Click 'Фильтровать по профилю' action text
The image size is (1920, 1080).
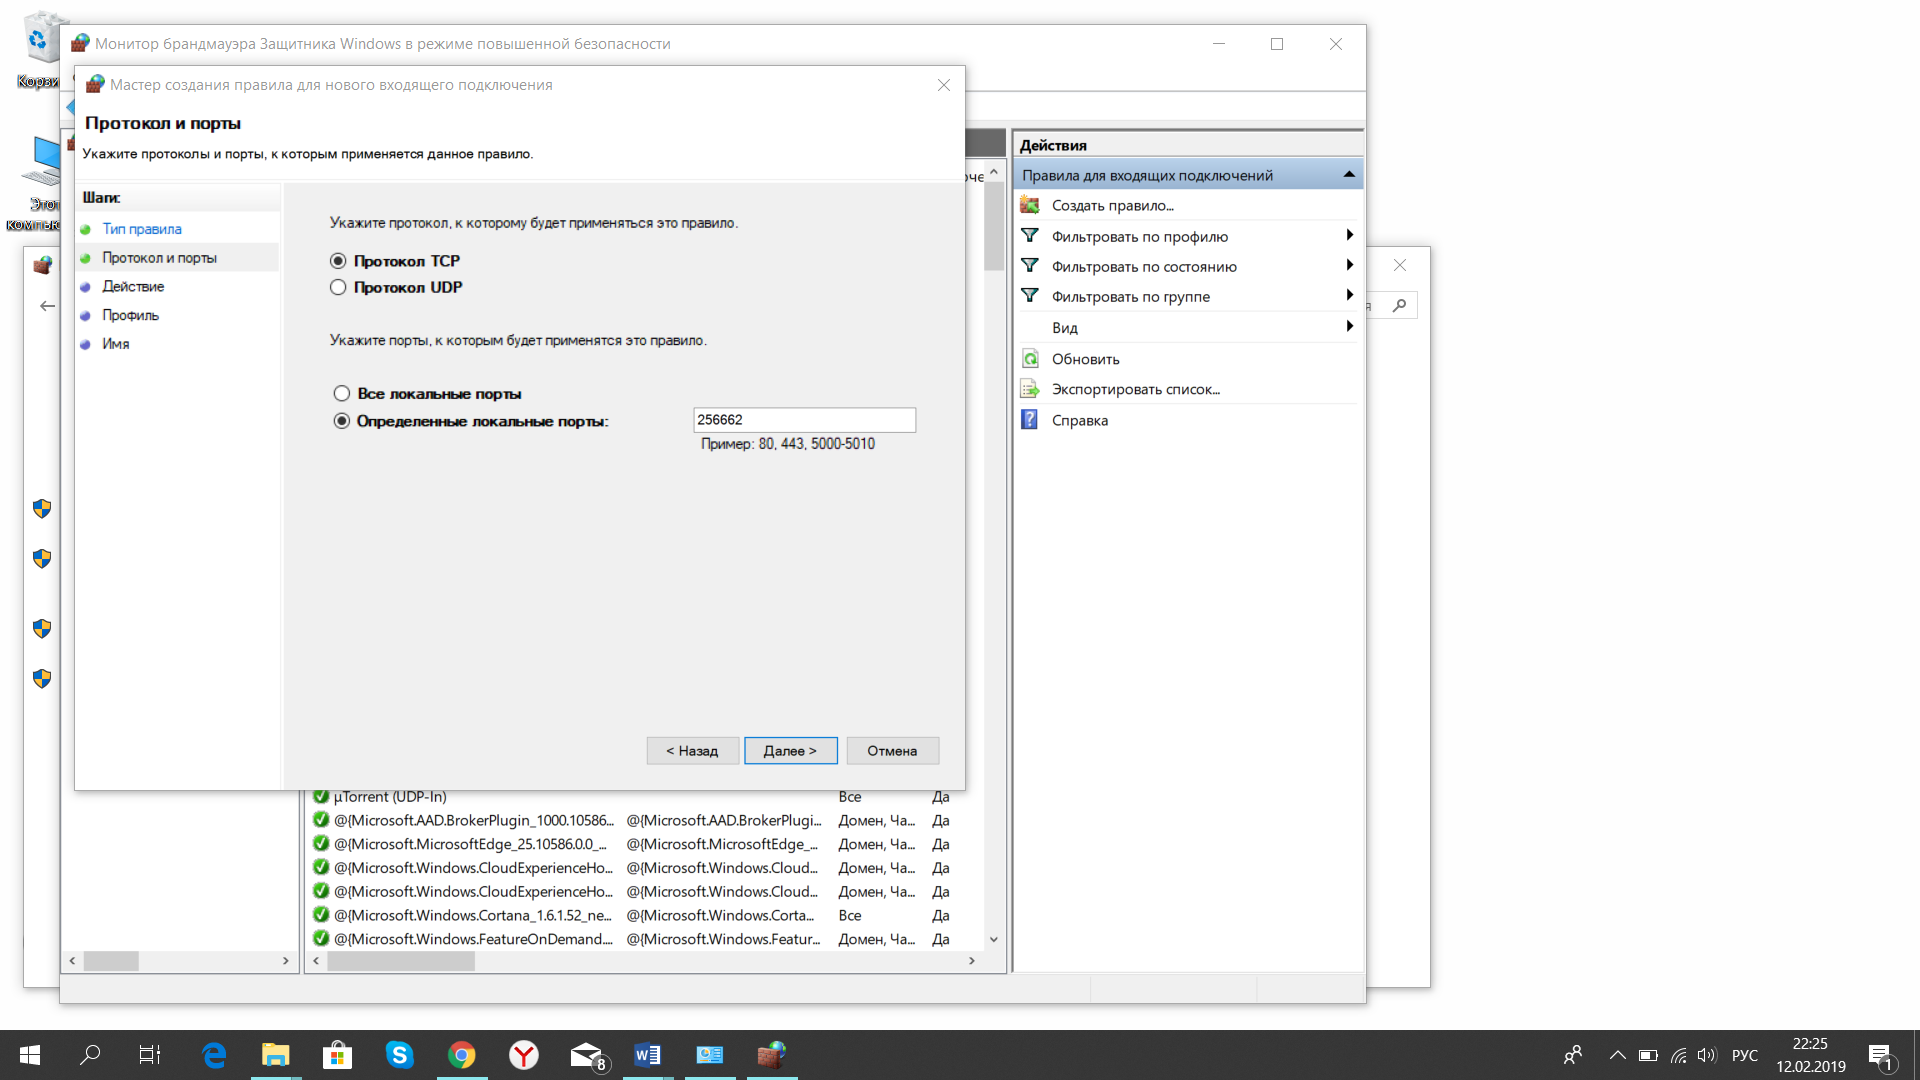tap(1139, 236)
